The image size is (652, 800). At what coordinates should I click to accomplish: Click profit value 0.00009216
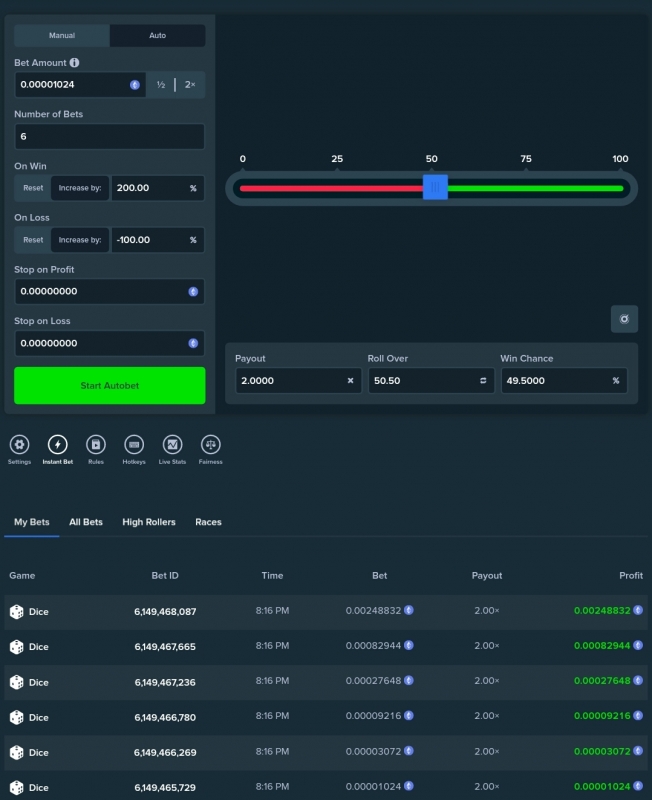[x=602, y=716]
